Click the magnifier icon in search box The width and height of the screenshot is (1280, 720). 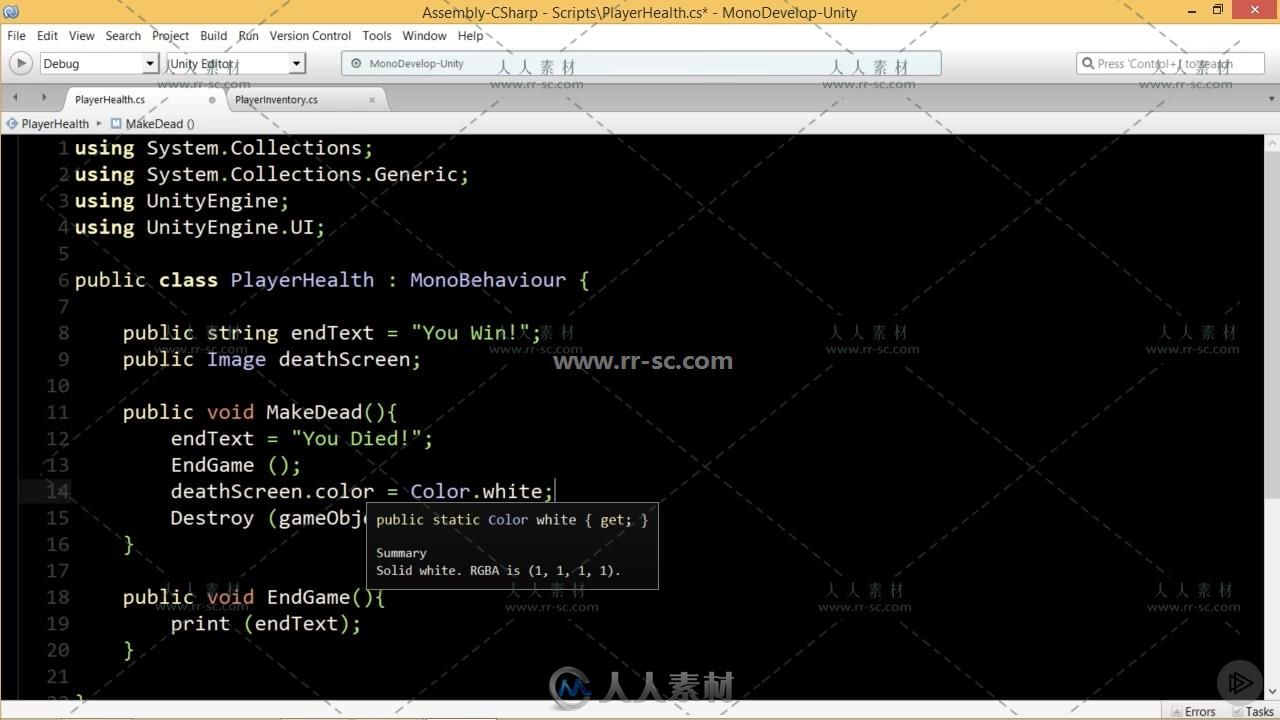pyautogui.click(x=1088, y=63)
